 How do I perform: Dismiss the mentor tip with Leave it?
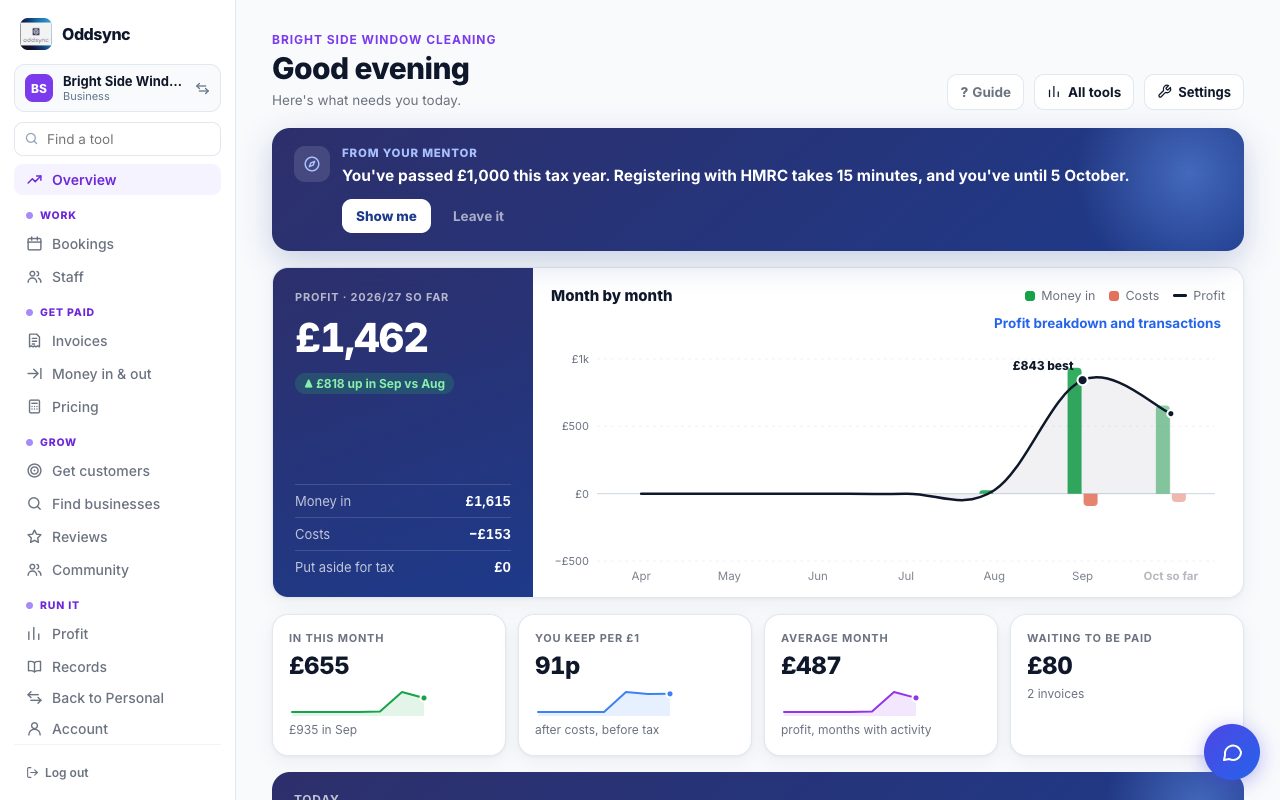tap(478, 216)
